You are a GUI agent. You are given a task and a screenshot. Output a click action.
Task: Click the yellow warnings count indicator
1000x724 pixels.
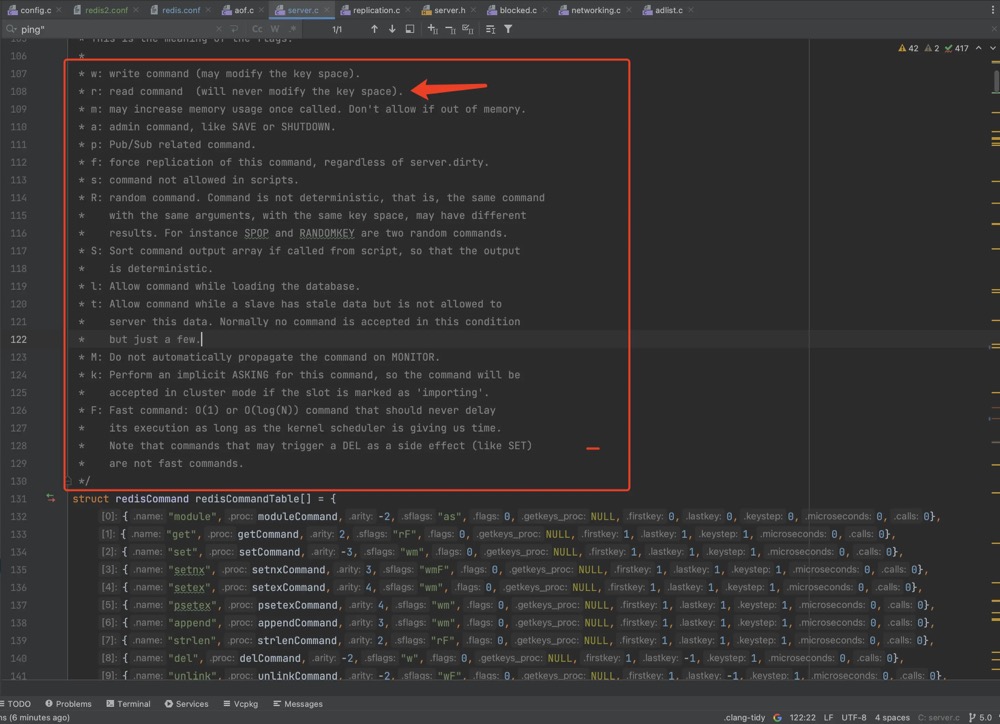point(909,48)
